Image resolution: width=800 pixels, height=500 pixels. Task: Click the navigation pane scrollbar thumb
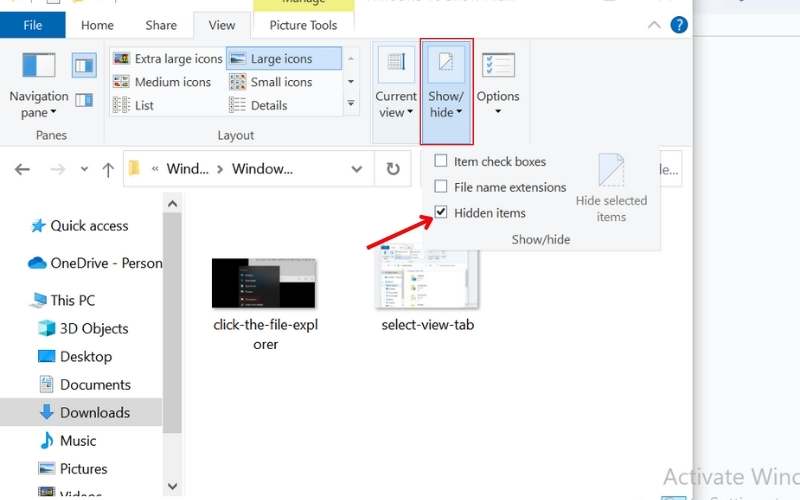[x=172, y=322]
